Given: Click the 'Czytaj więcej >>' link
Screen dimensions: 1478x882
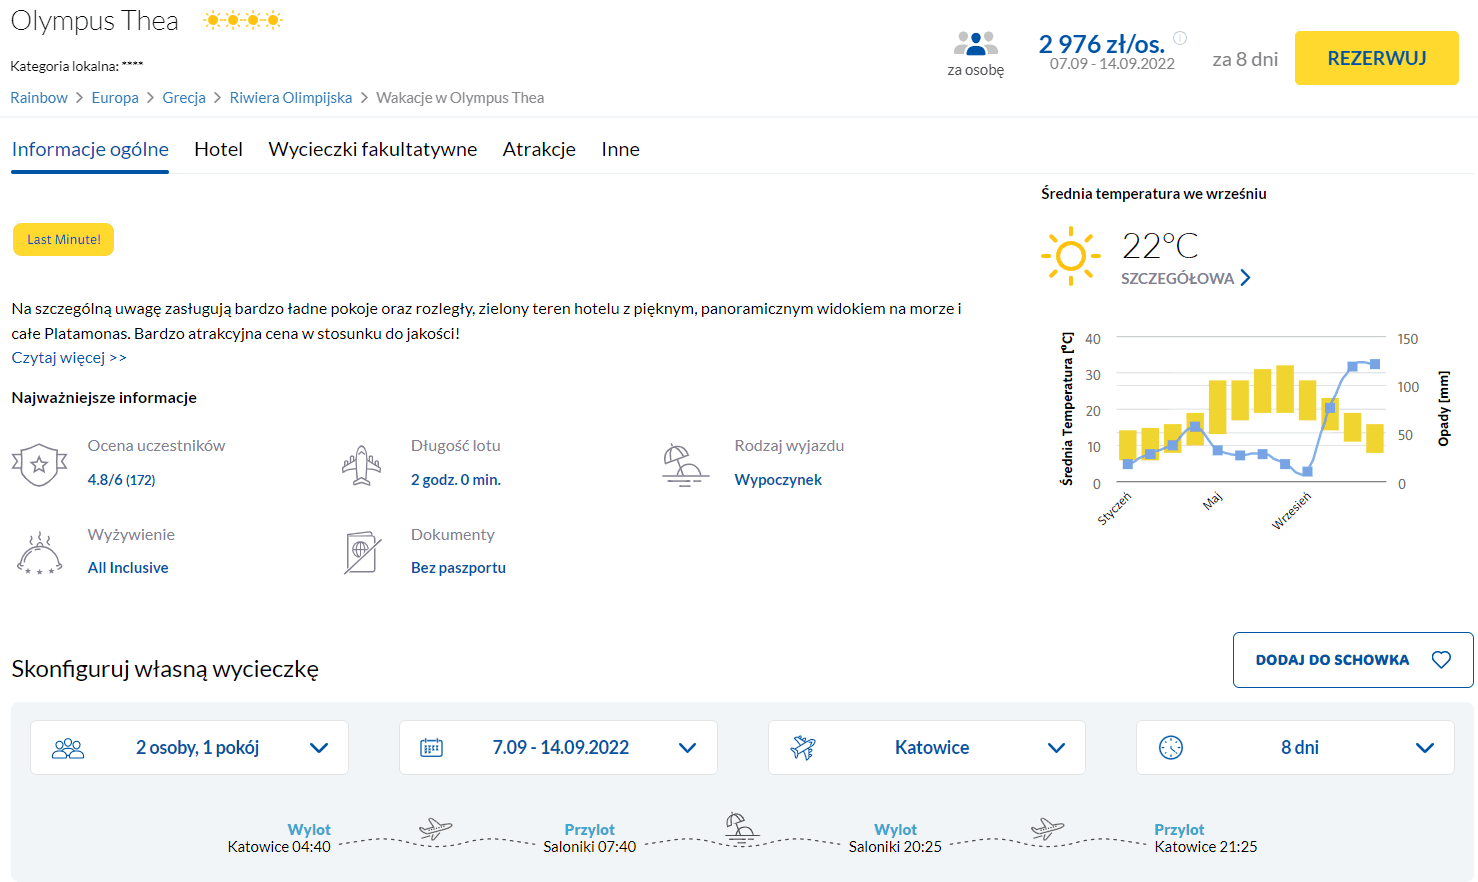Looking at the screenshot, I should click(69, 357).
